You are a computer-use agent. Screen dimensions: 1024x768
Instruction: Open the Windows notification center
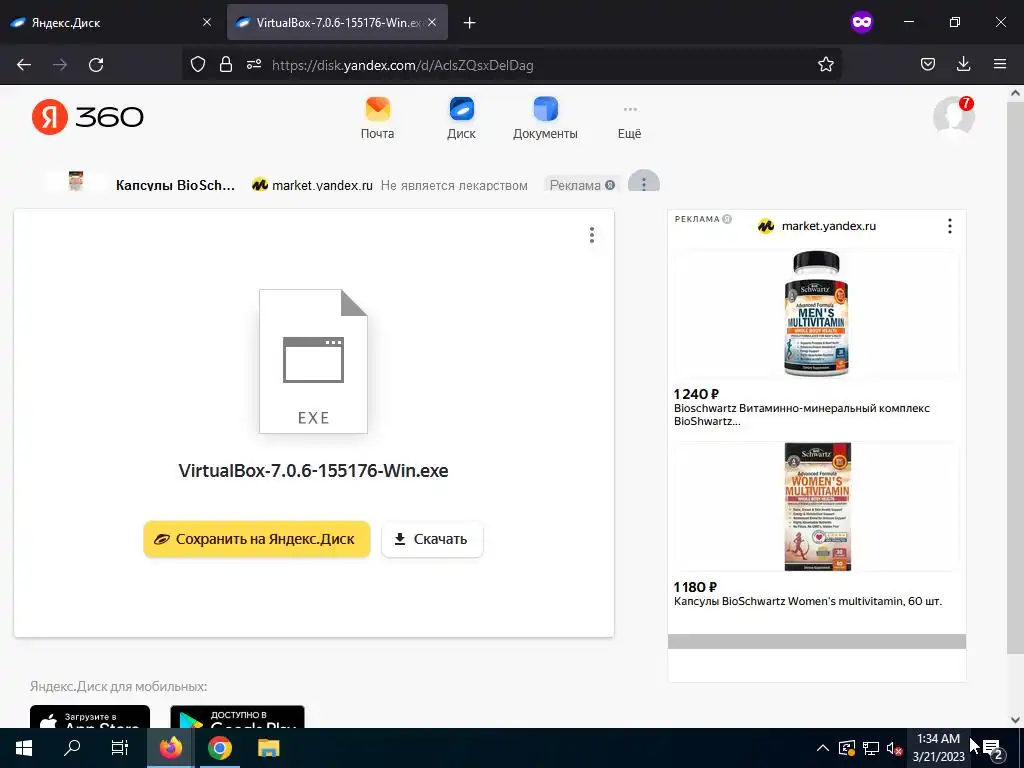point(993,748)
